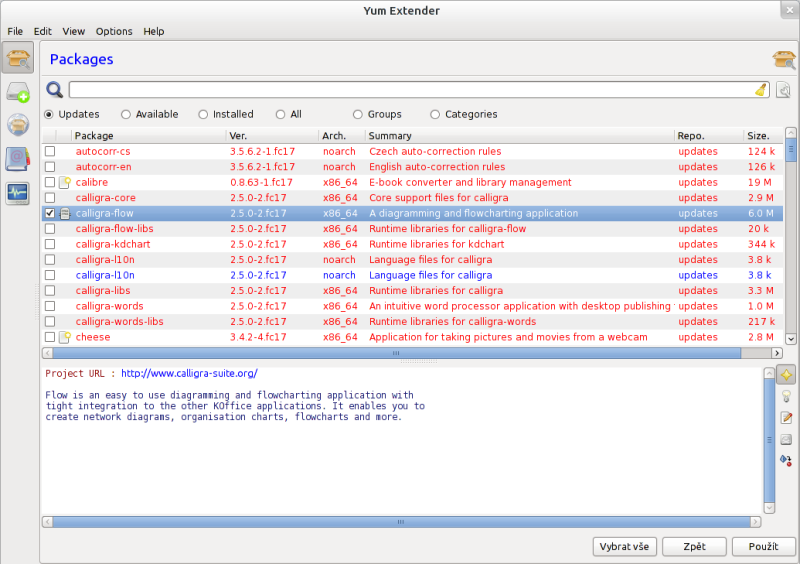The image size is (800, 564).
Task: Click the Použít button
Action: (763, 547)
